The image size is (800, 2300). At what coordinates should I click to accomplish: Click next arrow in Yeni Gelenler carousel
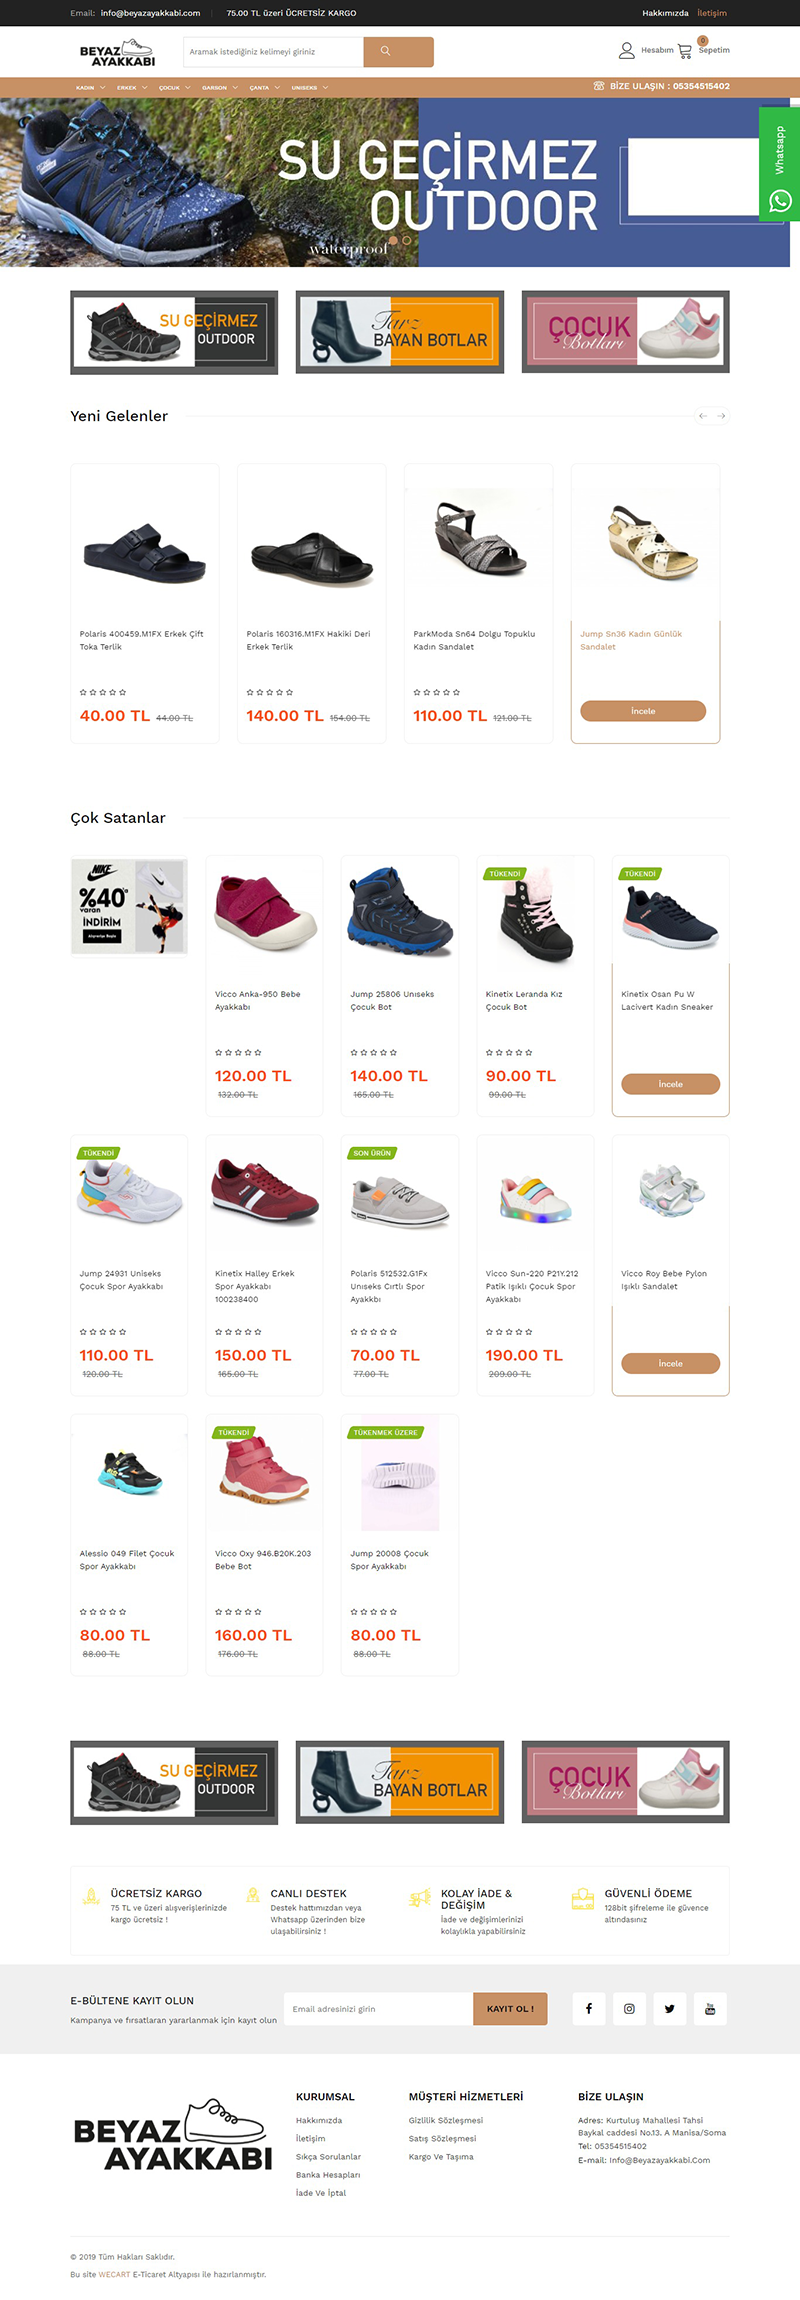[721, 416]
